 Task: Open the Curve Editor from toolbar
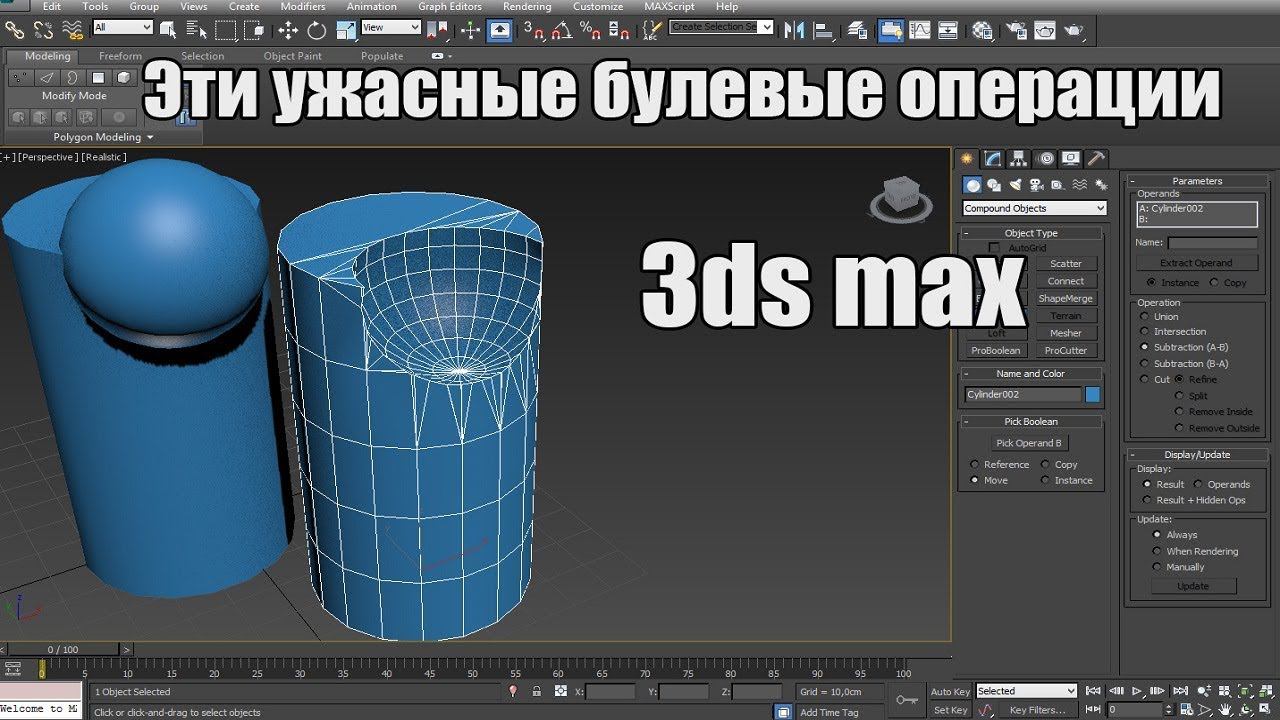919,30
